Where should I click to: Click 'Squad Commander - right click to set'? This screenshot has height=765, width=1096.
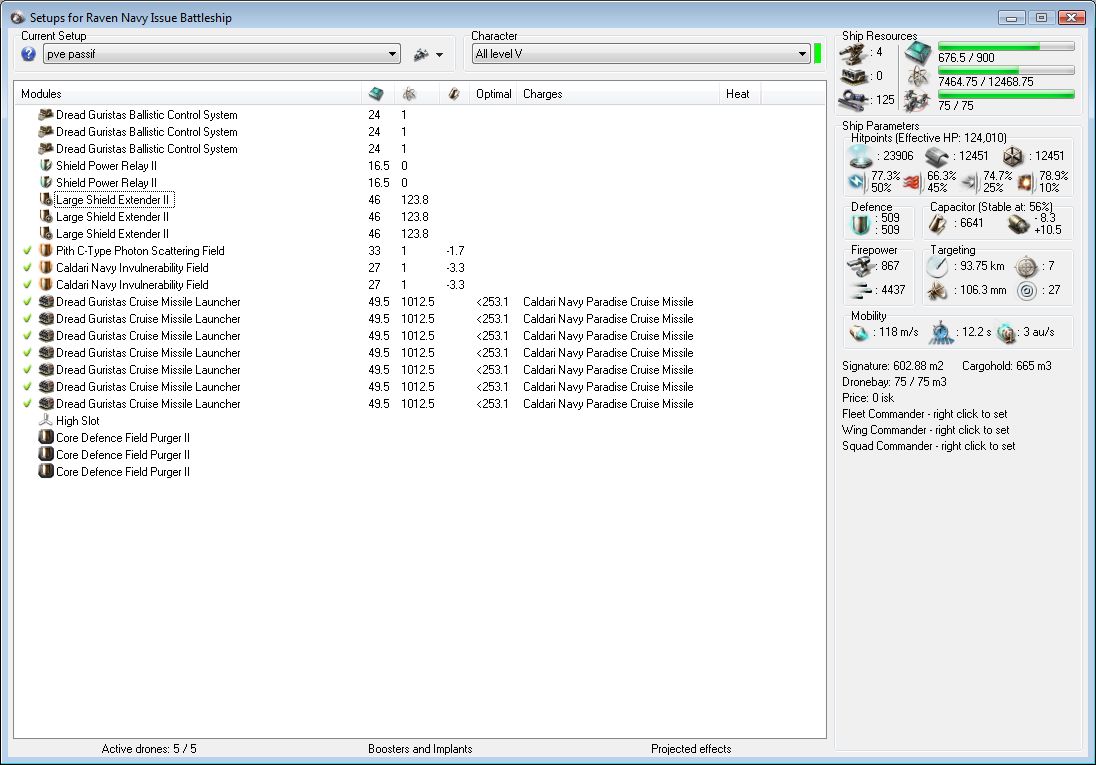point(928,446)
